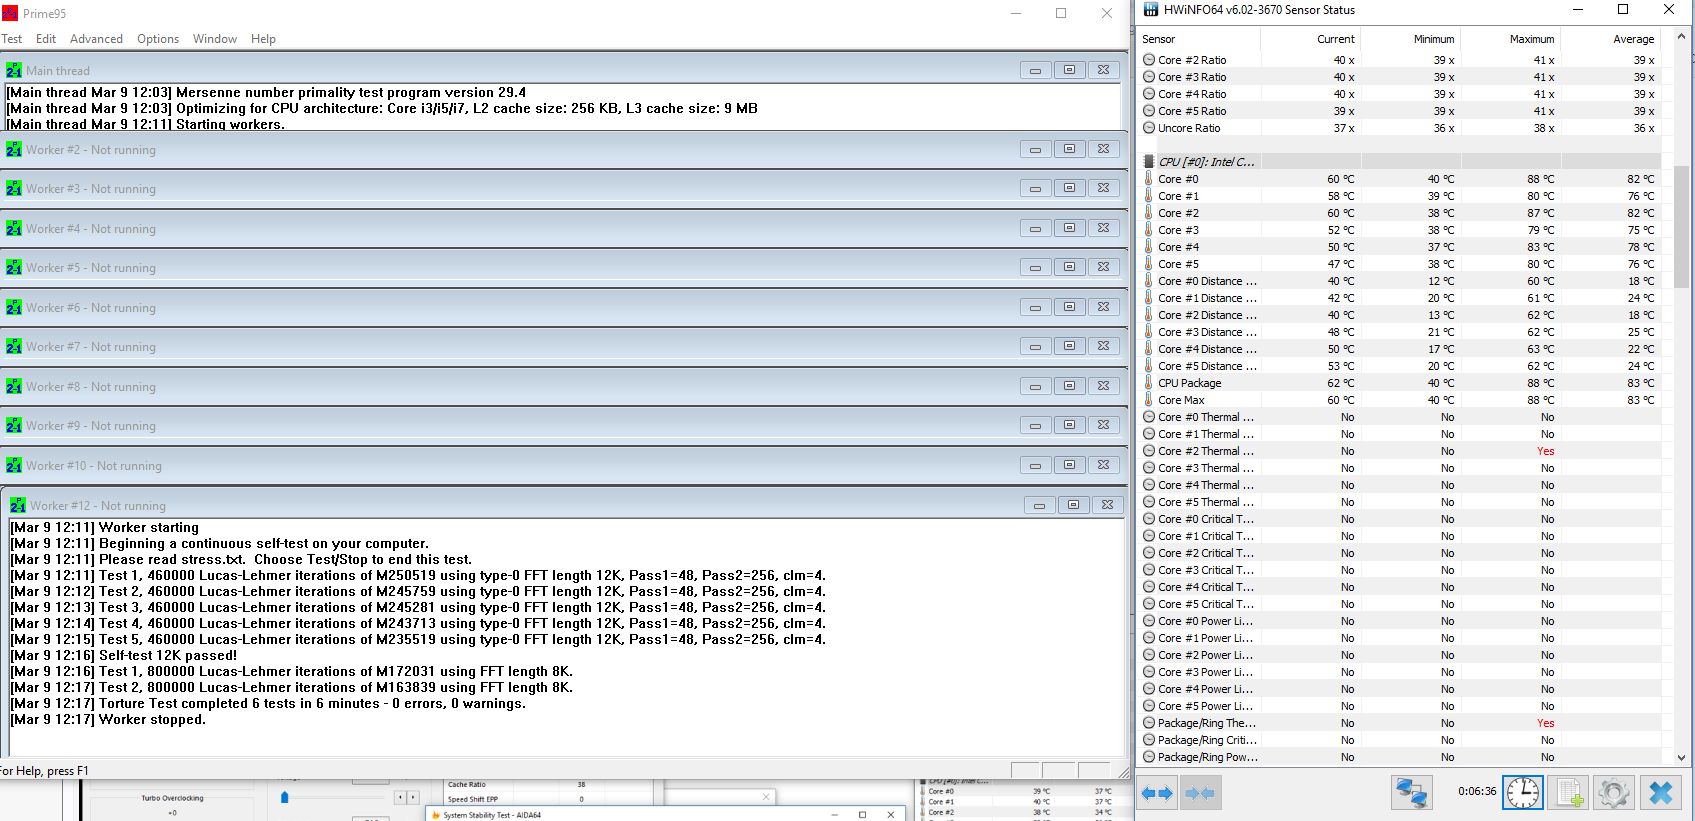Click the Prime95 application icon in title bar
This screenshot has width=1695, height=821.
click(x=10, y=13)
